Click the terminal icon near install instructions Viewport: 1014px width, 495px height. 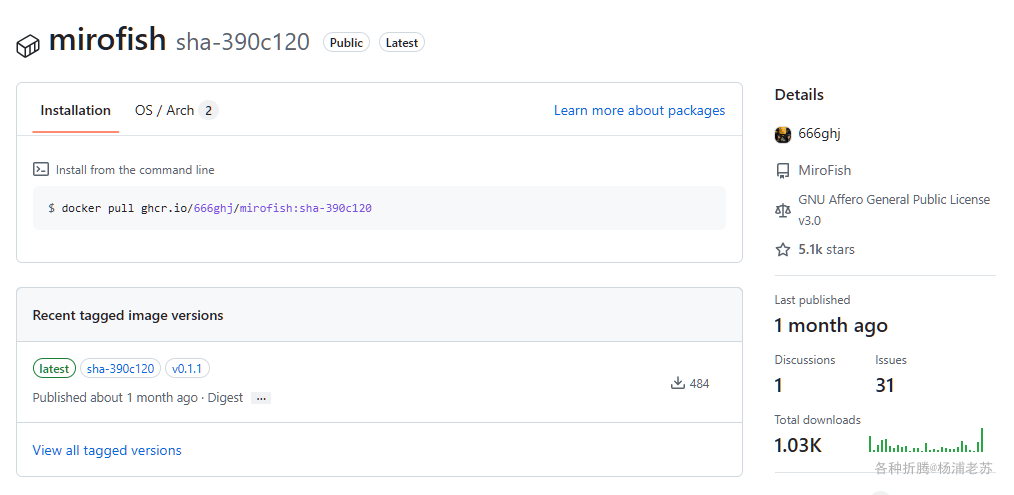[41, 169]
